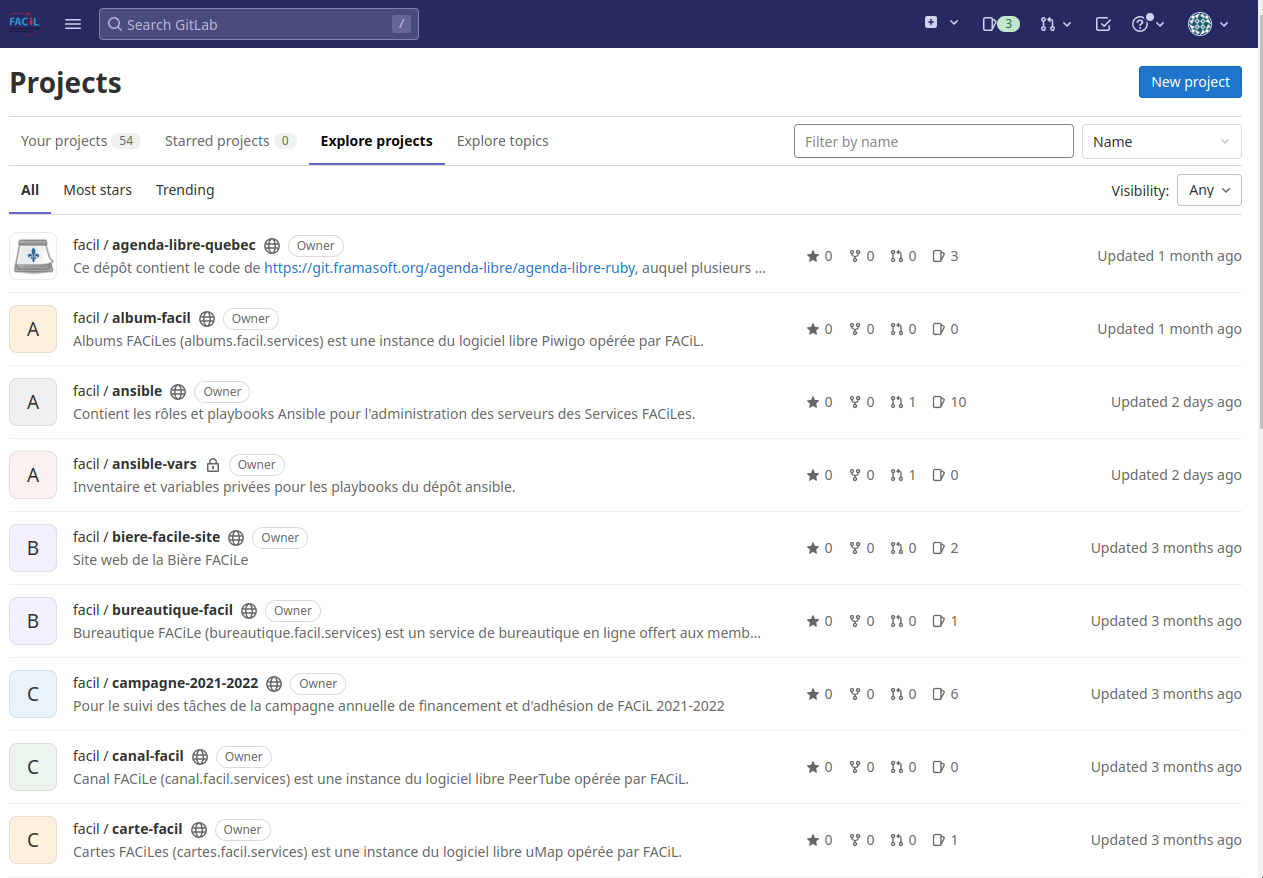The width and height of the screenshot is (1263, 878).
Task: Click the star count for agenda-libre-quebec
Action: 819,256
